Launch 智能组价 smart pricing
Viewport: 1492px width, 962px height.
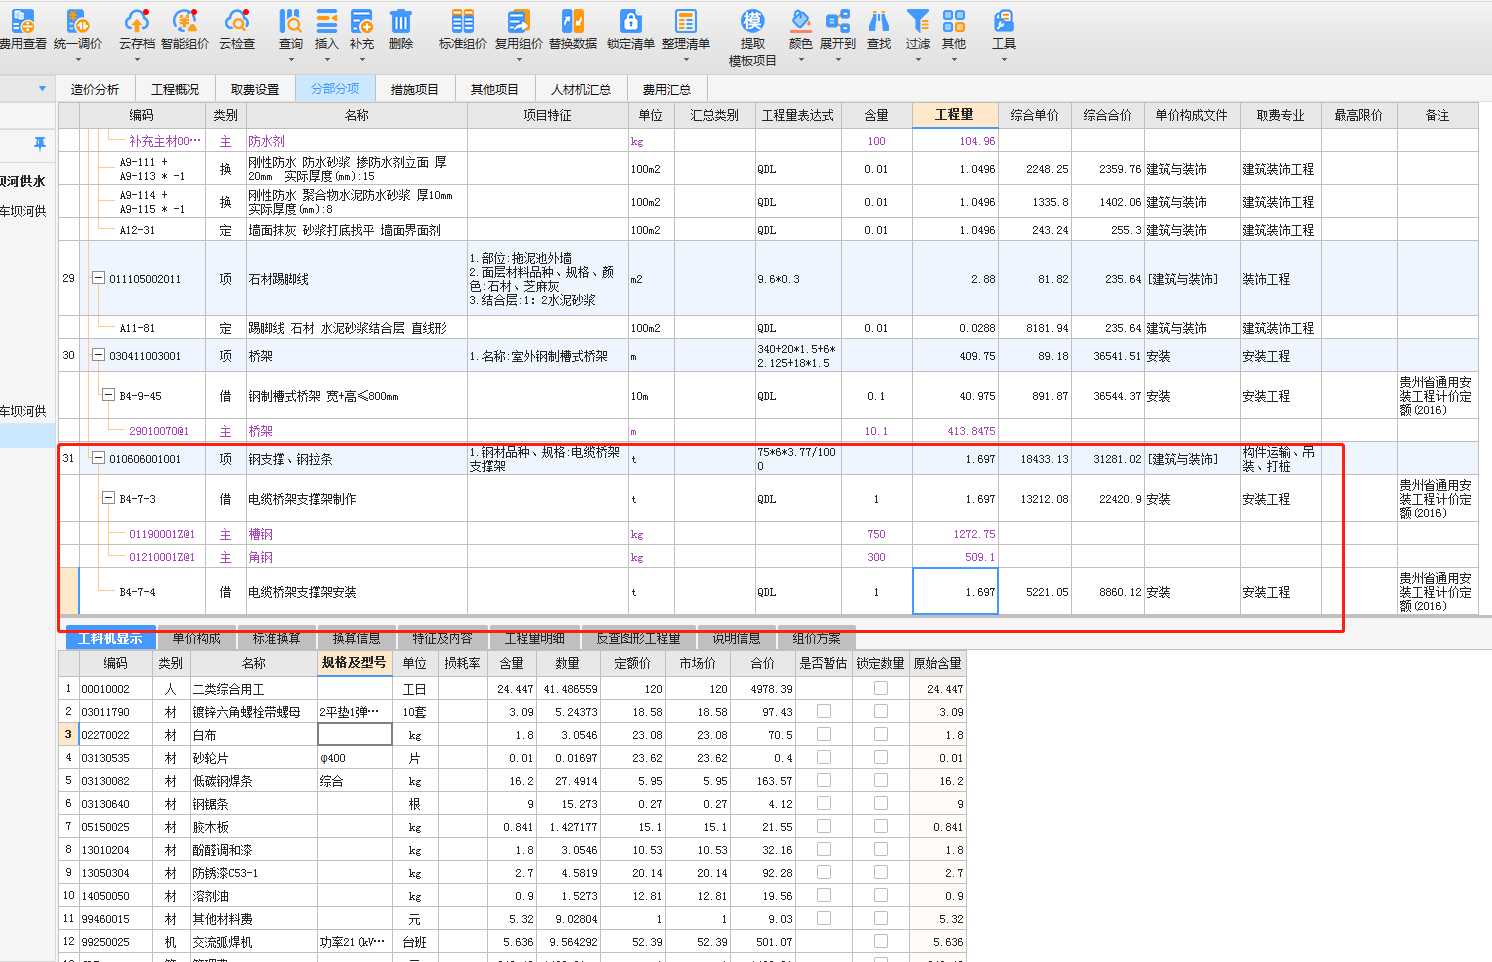click(185, 29)
